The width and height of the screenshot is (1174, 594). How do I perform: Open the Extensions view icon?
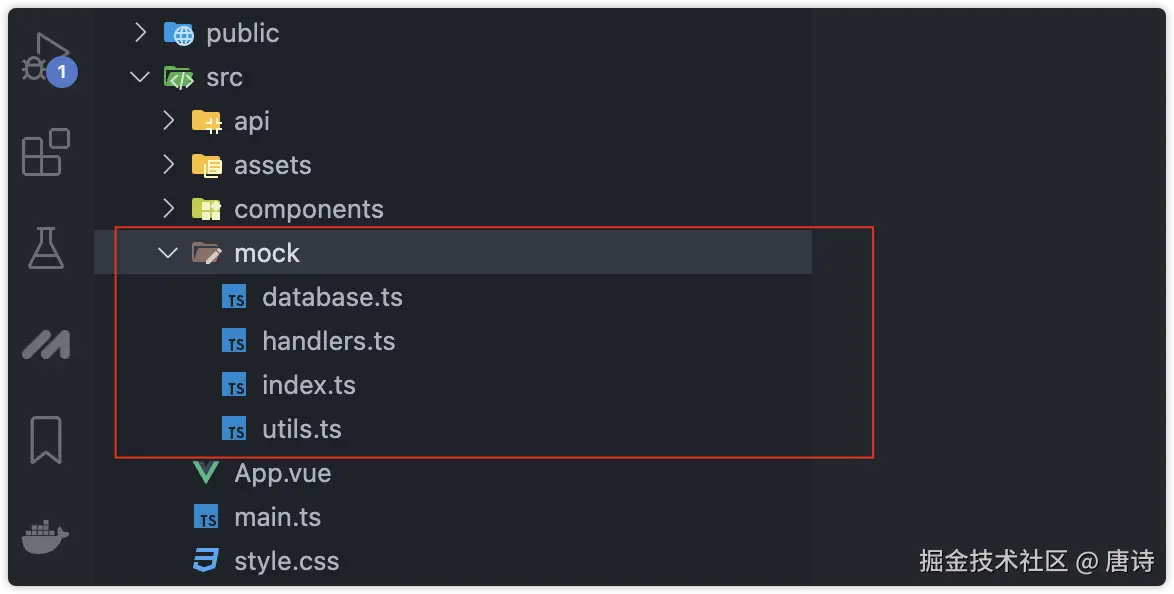pyautogui.click(x=46, y=152)
